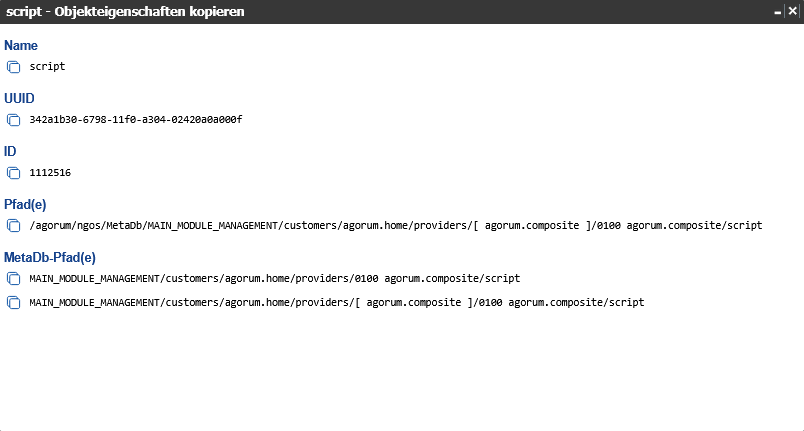The height and width of the screenshot is (431, 804).
Task: Click the 'MetaDb-Pfad(e)' section heading
Action: tap(50, 258)
